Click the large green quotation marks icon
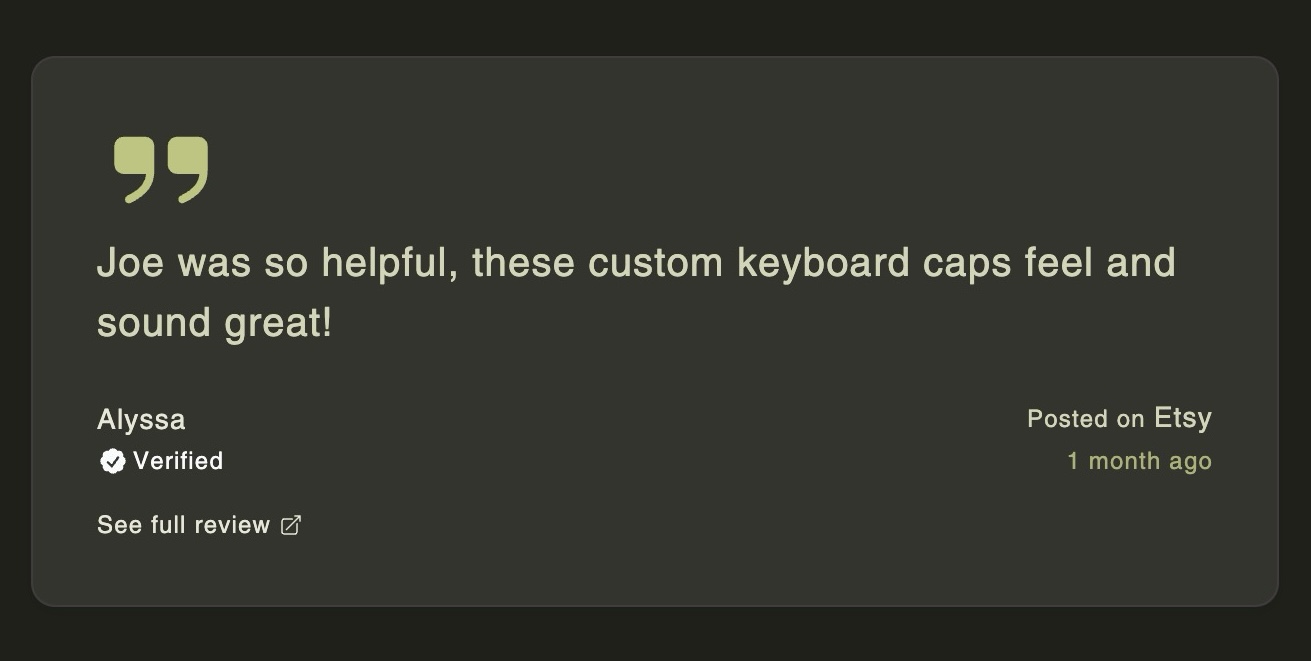This screenshot has width=1311, height=661. tap(161, 170)
